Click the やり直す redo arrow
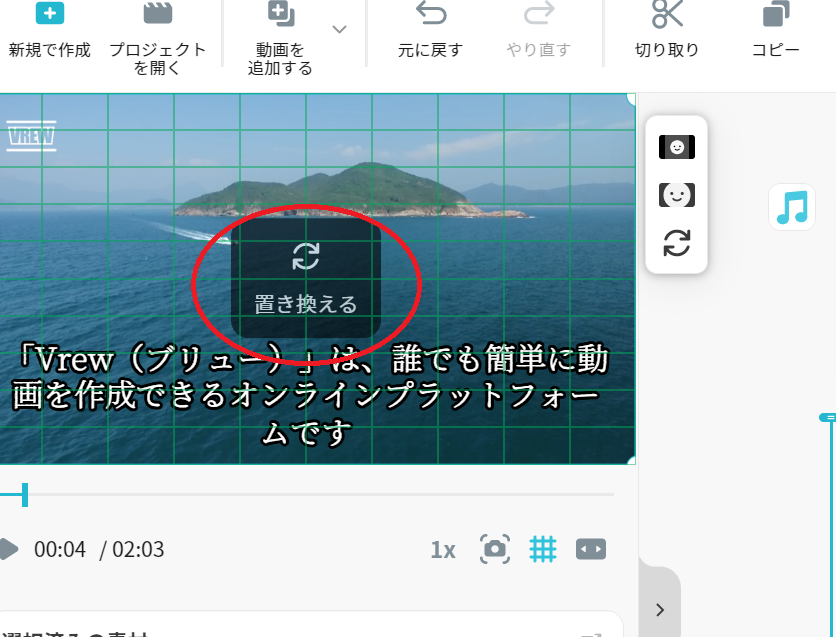The width and height of the screenshot is (836, 637). [x=539, y=13]
